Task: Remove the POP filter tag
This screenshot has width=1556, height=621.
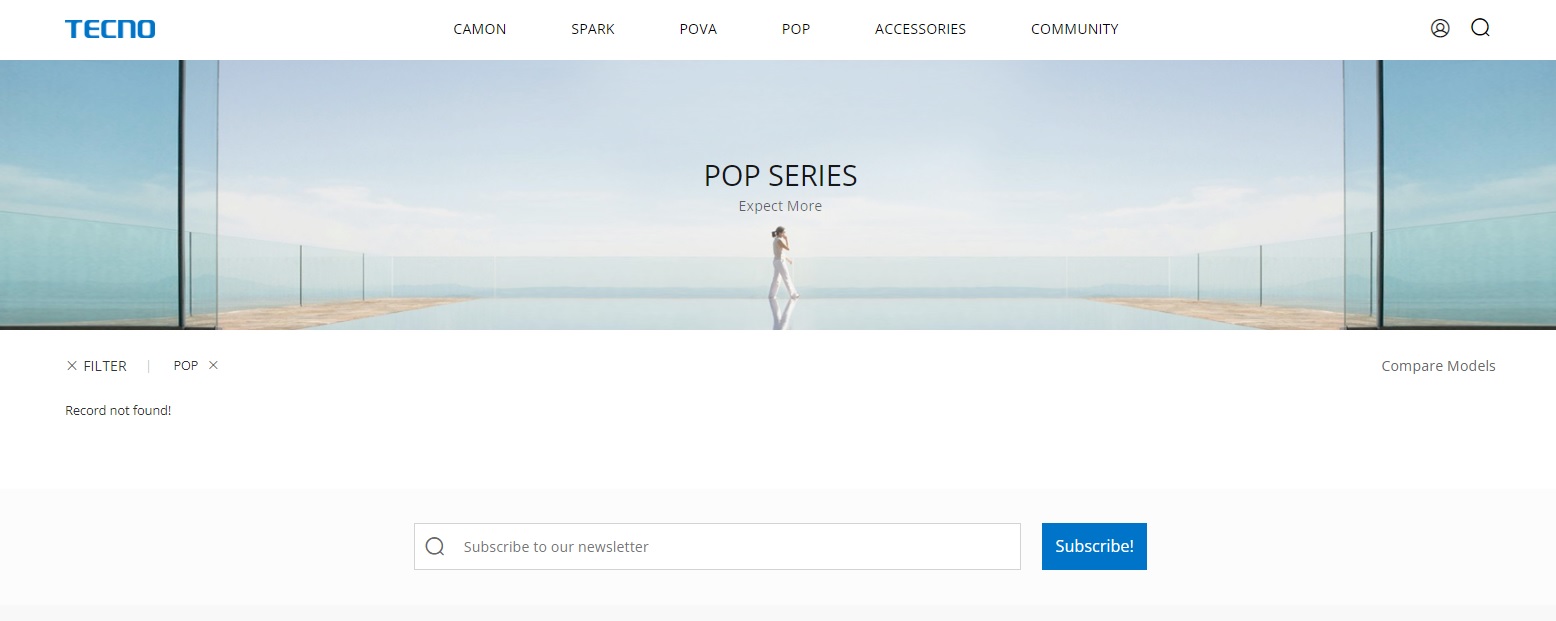Action: (213, 365)
